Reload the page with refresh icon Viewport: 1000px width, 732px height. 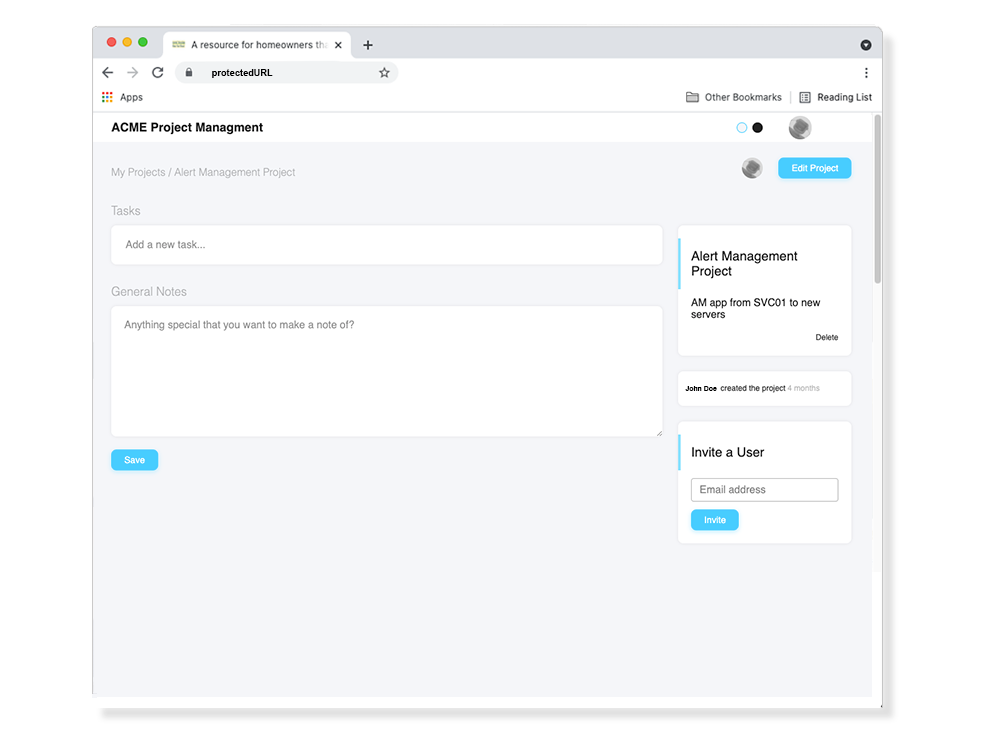(158, 73)
